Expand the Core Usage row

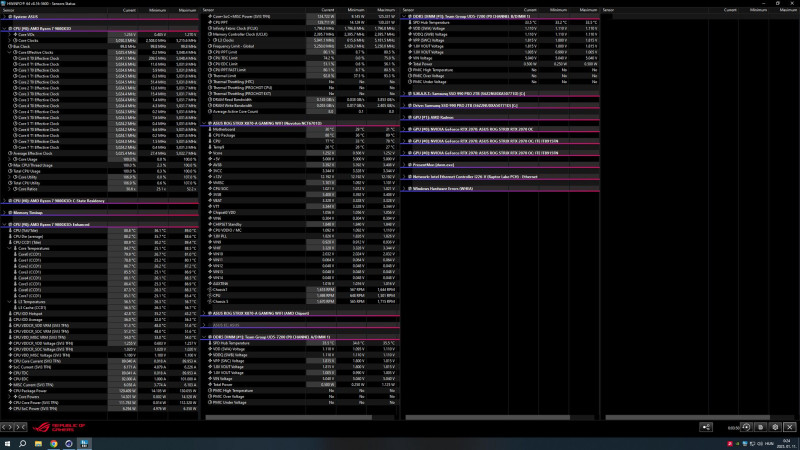click(9, 159)
